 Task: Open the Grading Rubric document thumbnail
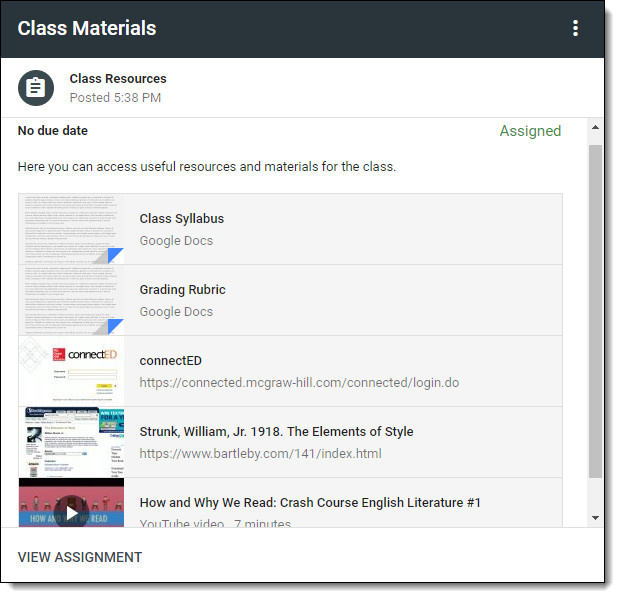point(72,302)
